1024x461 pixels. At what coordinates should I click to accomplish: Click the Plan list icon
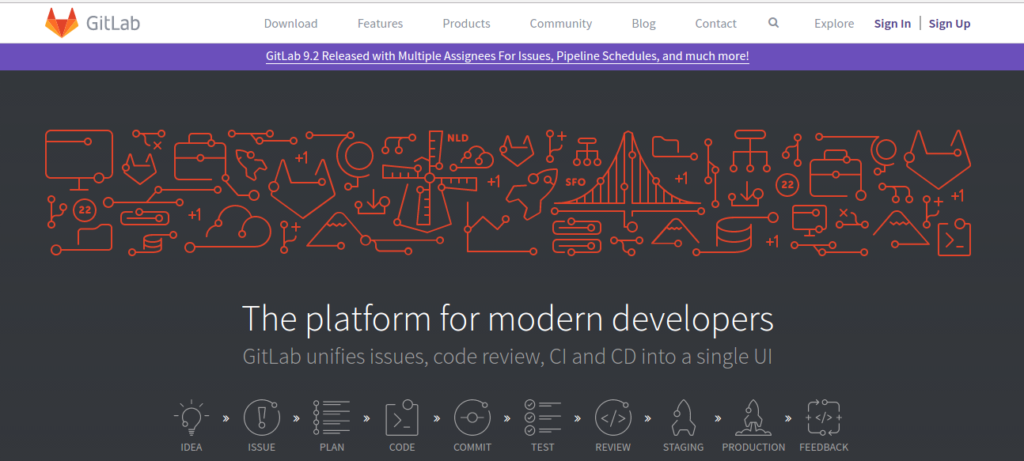331,415
